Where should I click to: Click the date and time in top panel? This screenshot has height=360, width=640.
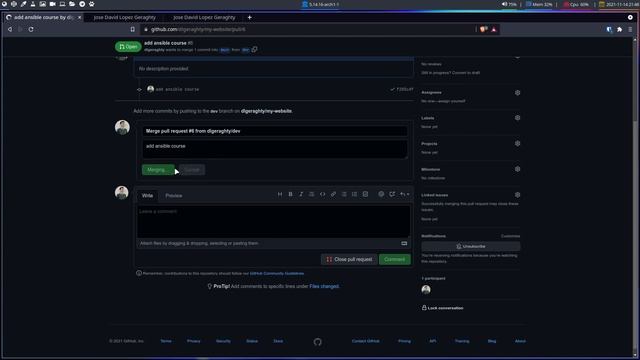coord(619,4)
